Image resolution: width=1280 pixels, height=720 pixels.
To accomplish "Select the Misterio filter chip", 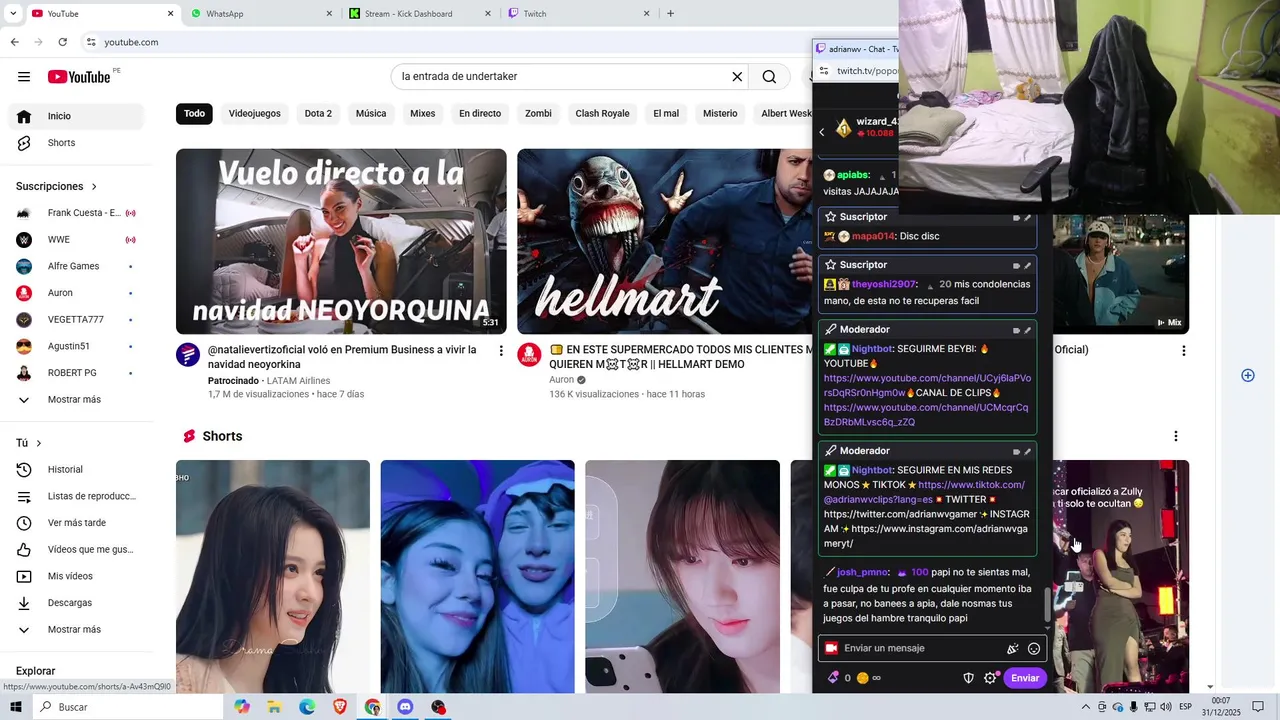I will (720, 114).
